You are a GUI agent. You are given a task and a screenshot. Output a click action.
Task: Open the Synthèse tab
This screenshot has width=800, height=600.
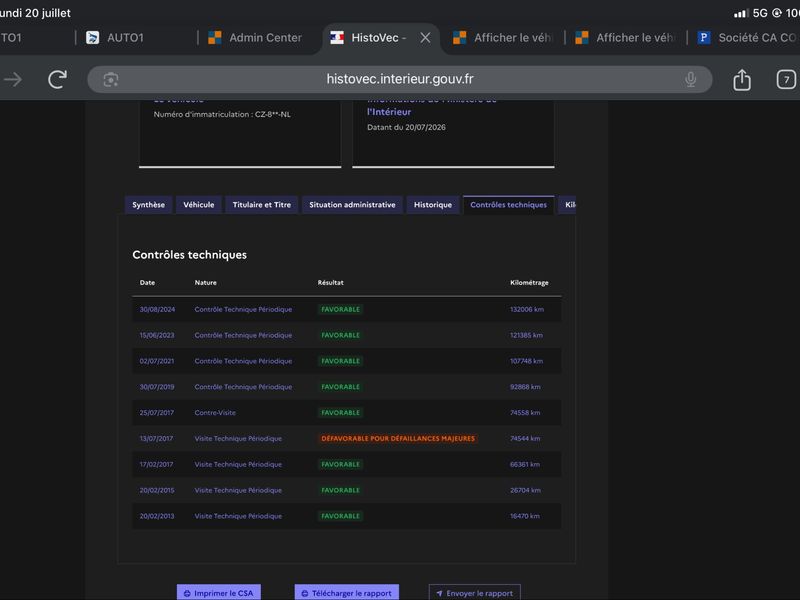[148, 205]
